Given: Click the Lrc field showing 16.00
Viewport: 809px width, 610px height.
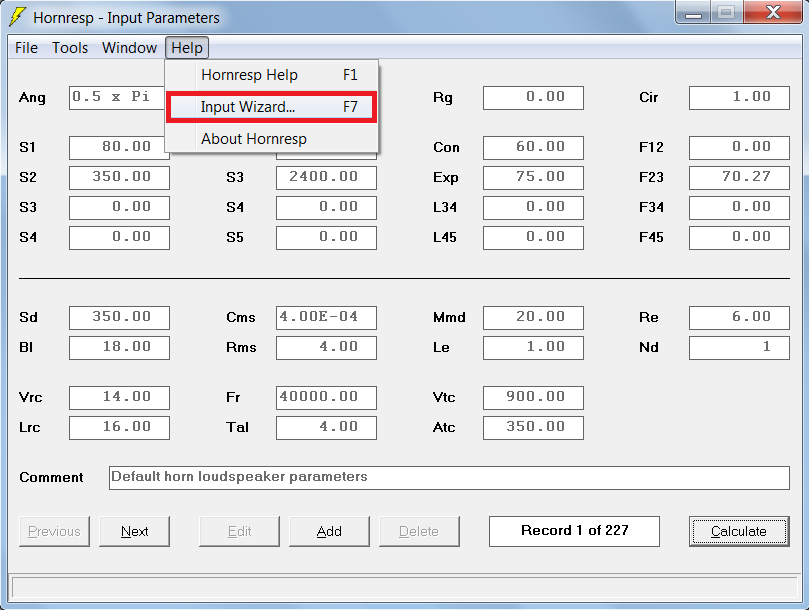Looking at the screenshot, I should pos(119,427).
